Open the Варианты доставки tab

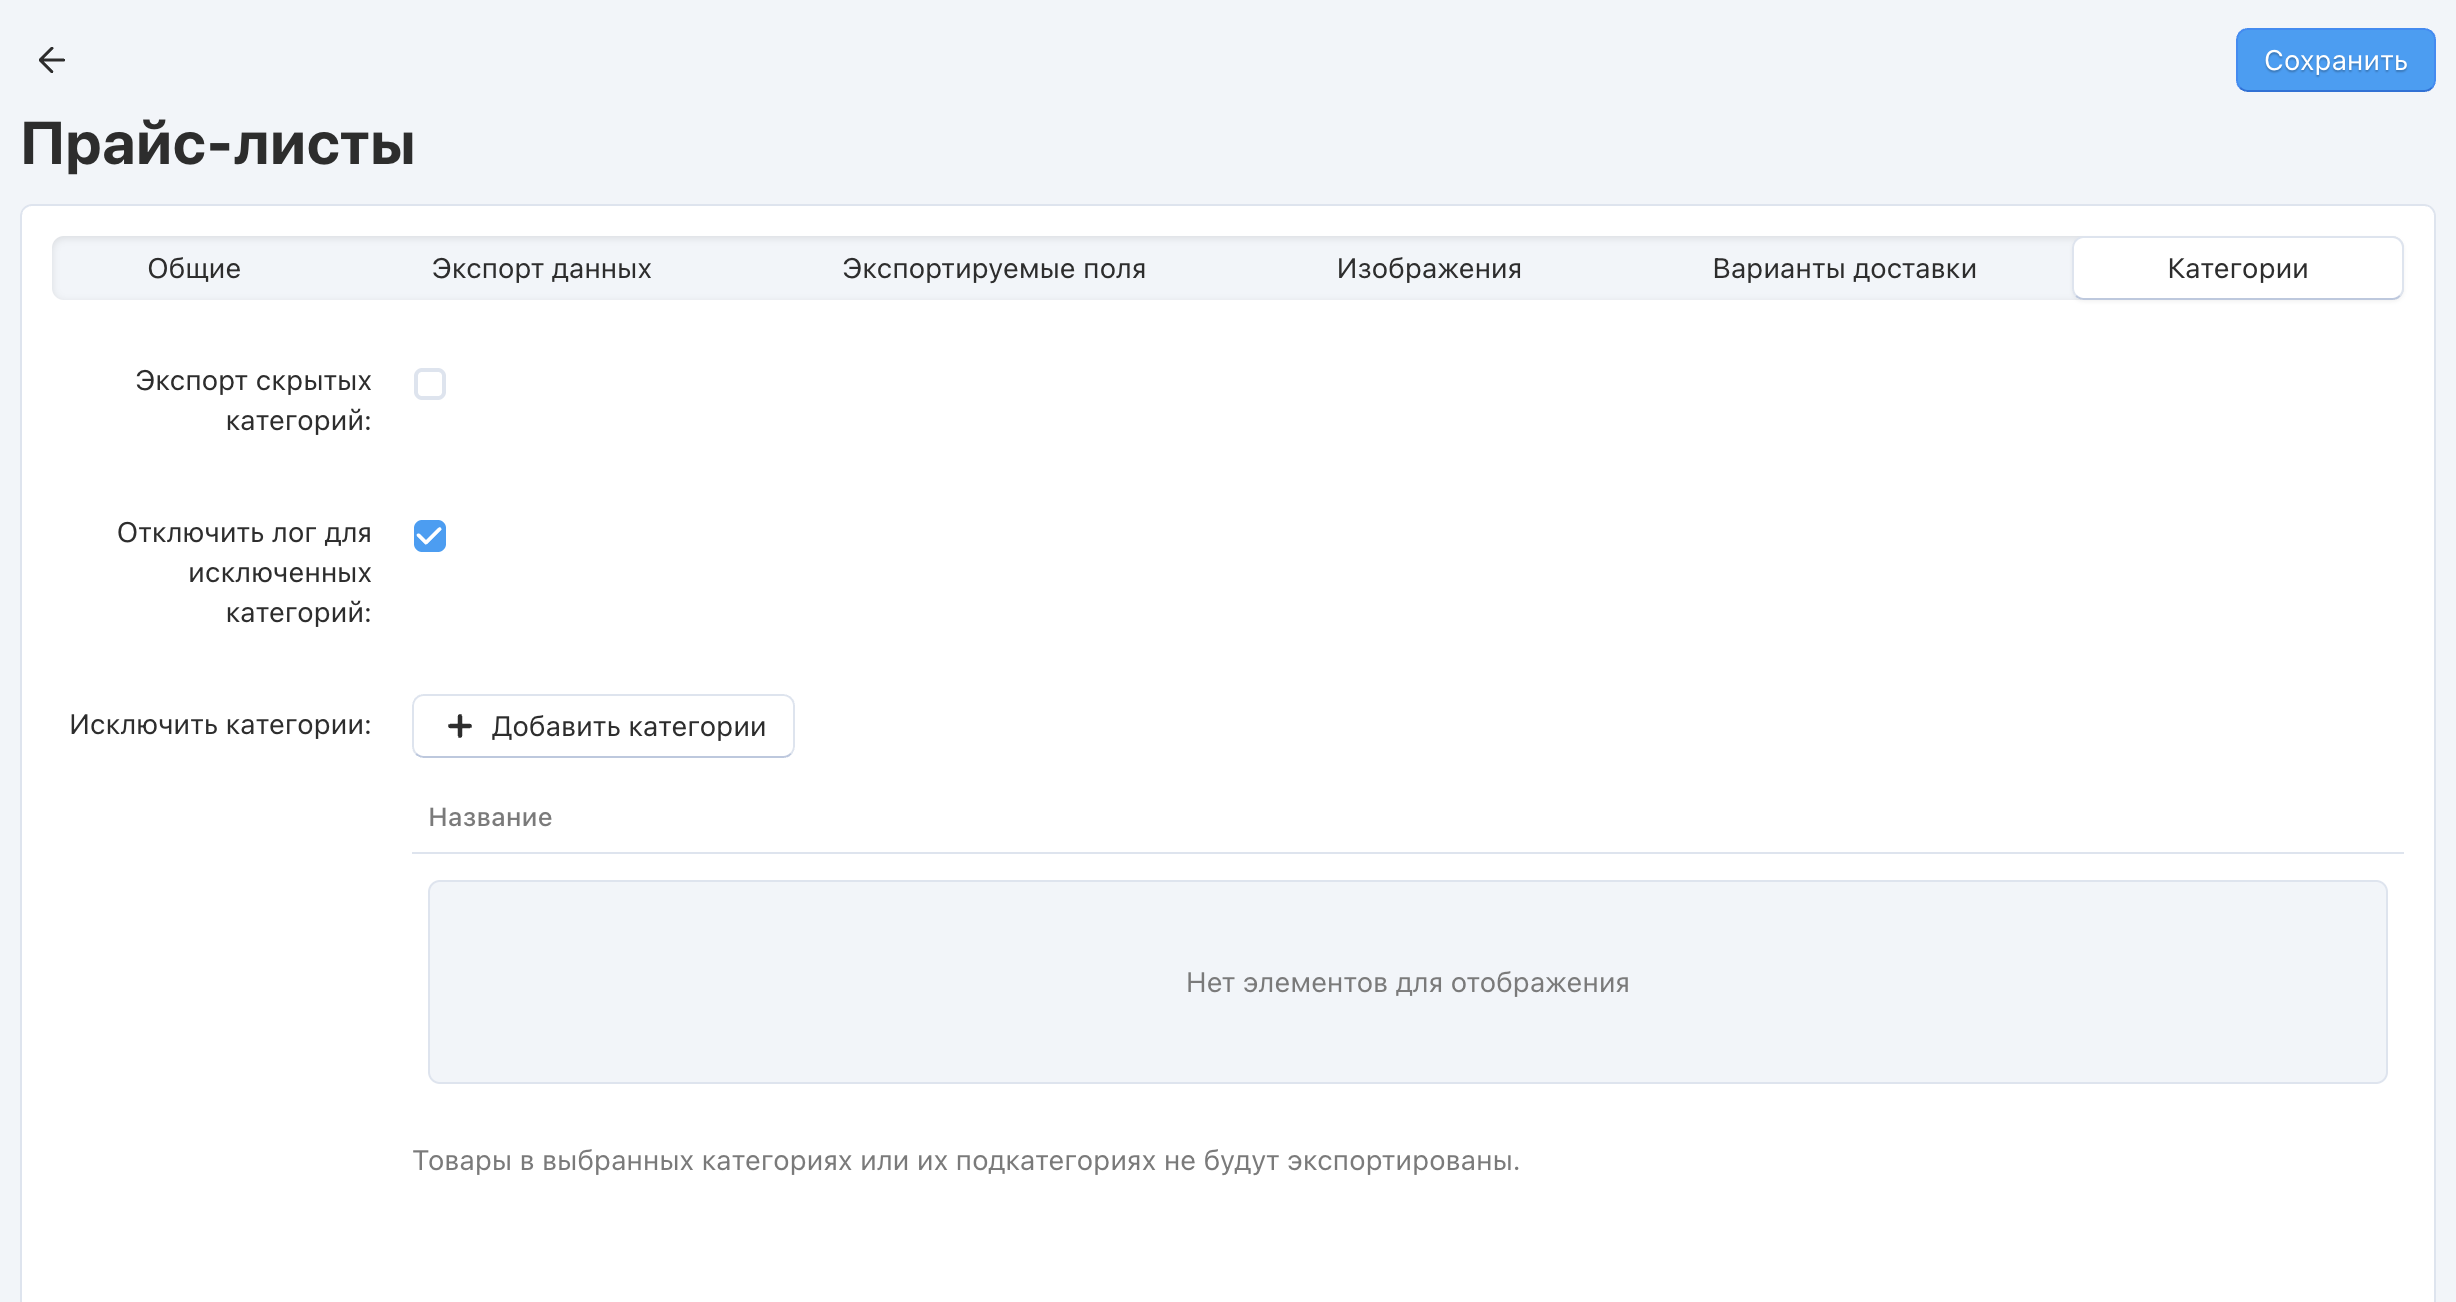point(1844,268)
